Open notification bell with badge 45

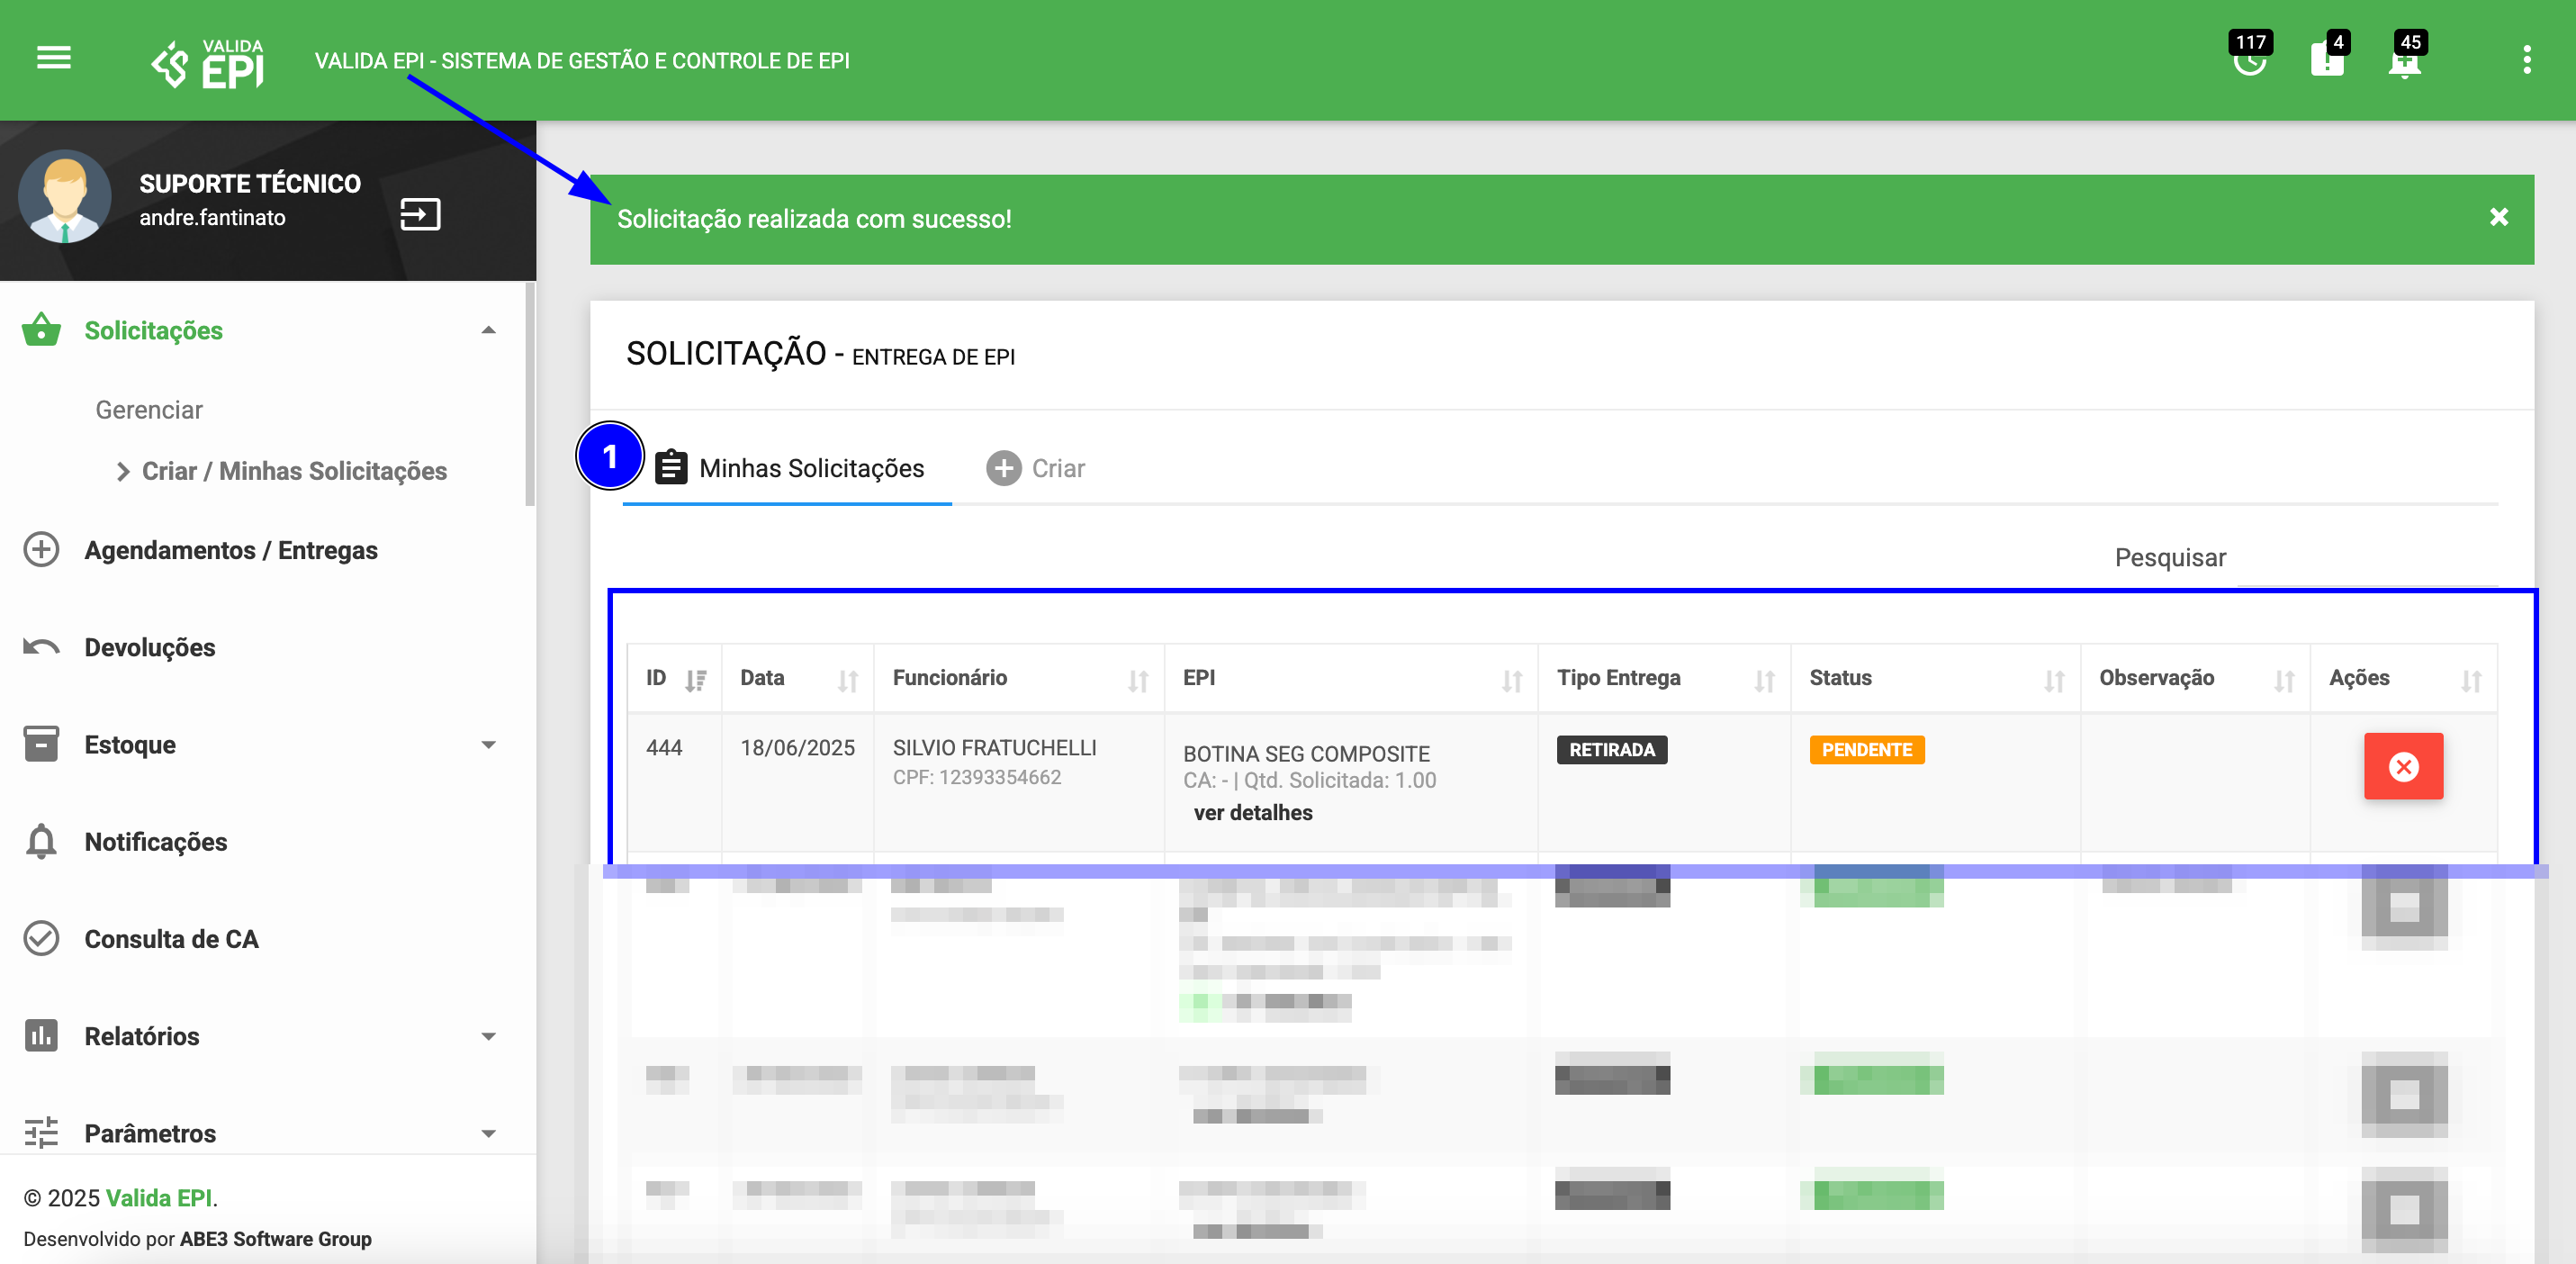(x=2404, y=62)
